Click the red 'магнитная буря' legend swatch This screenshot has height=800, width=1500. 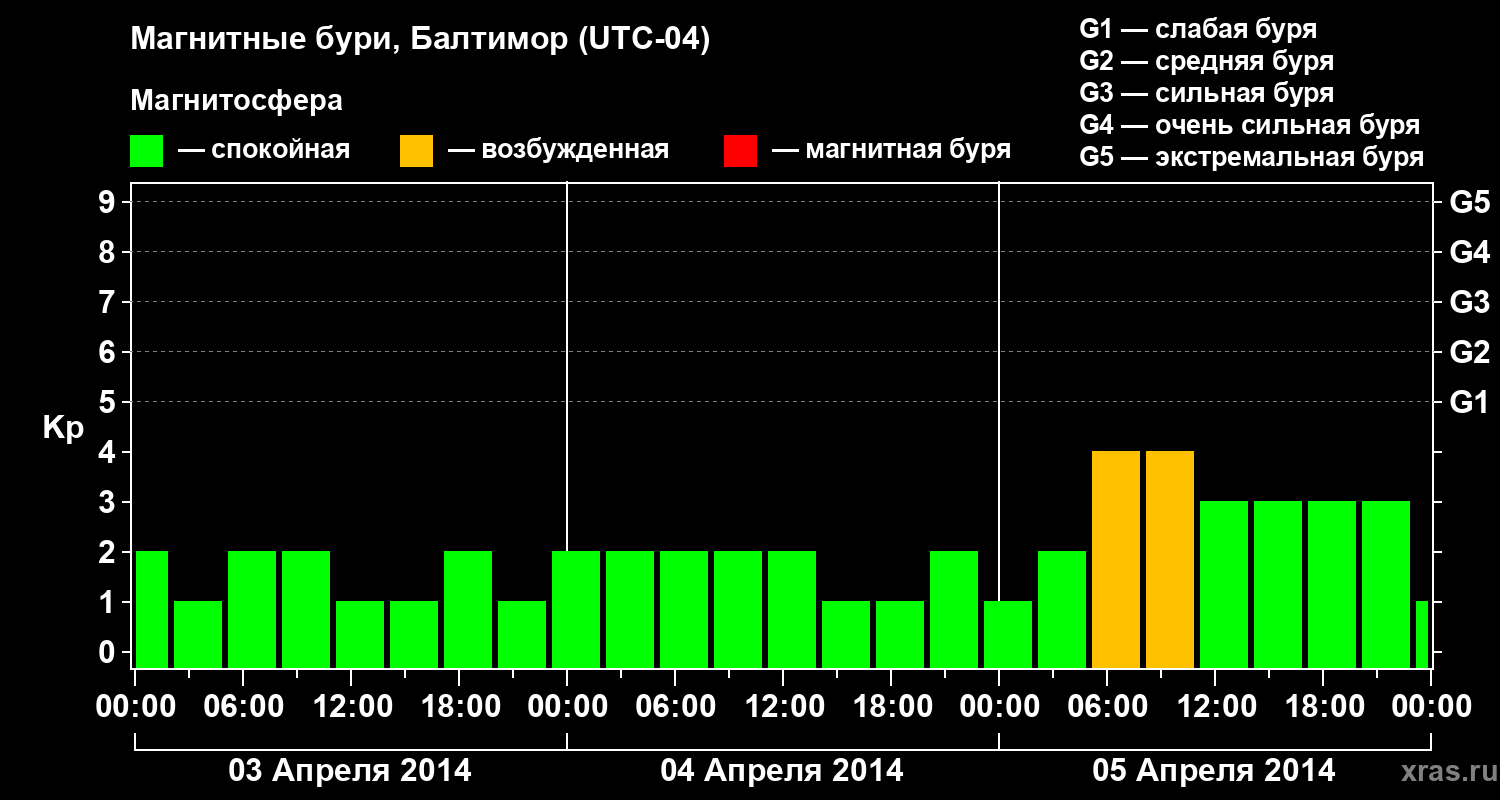click(740, 150)
